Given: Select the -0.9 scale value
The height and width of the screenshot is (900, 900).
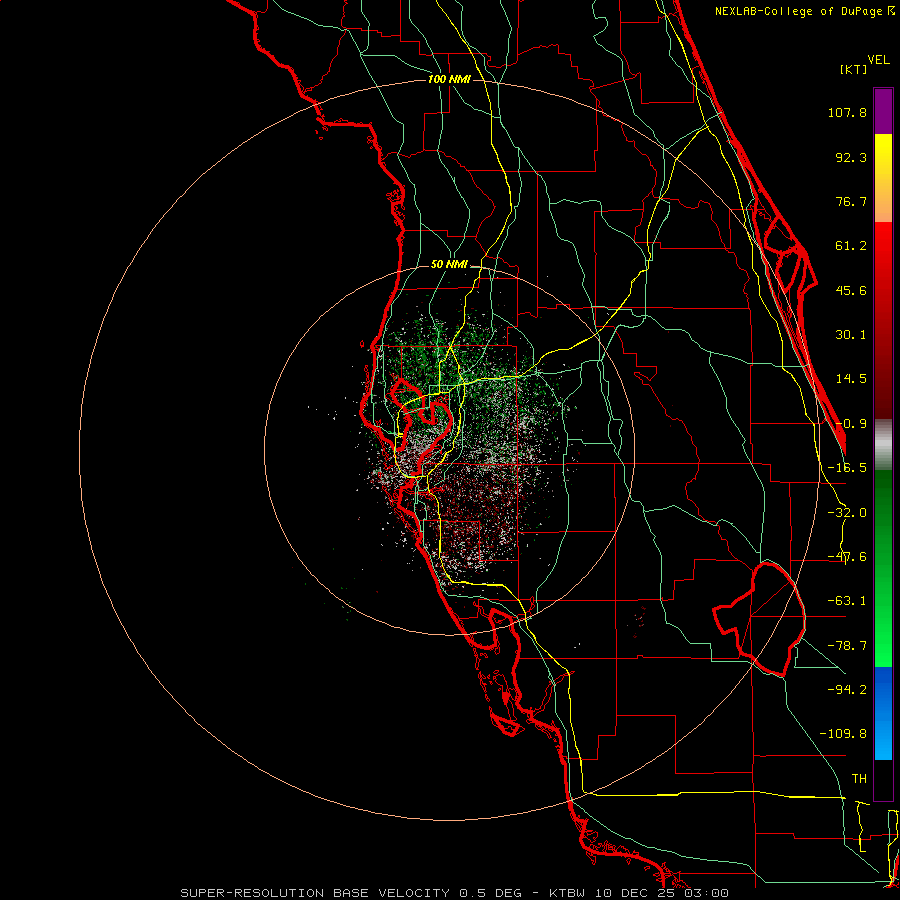Looking at the screenshot, I should point(851,424).
